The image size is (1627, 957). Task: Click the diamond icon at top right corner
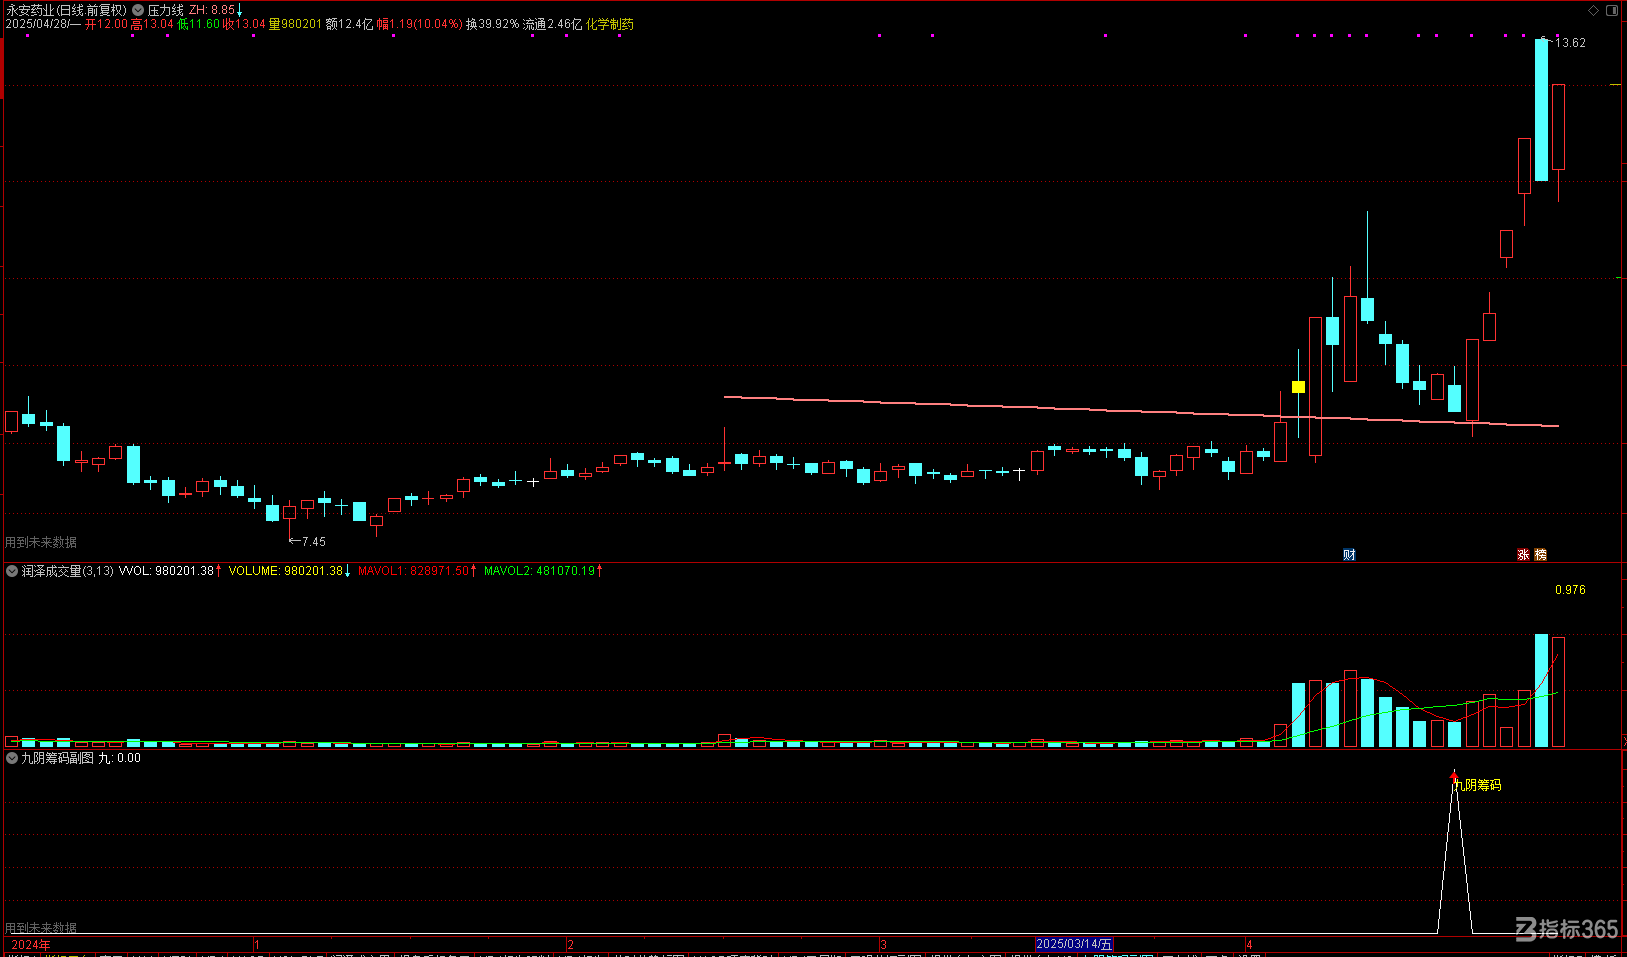coord(1594,10)
